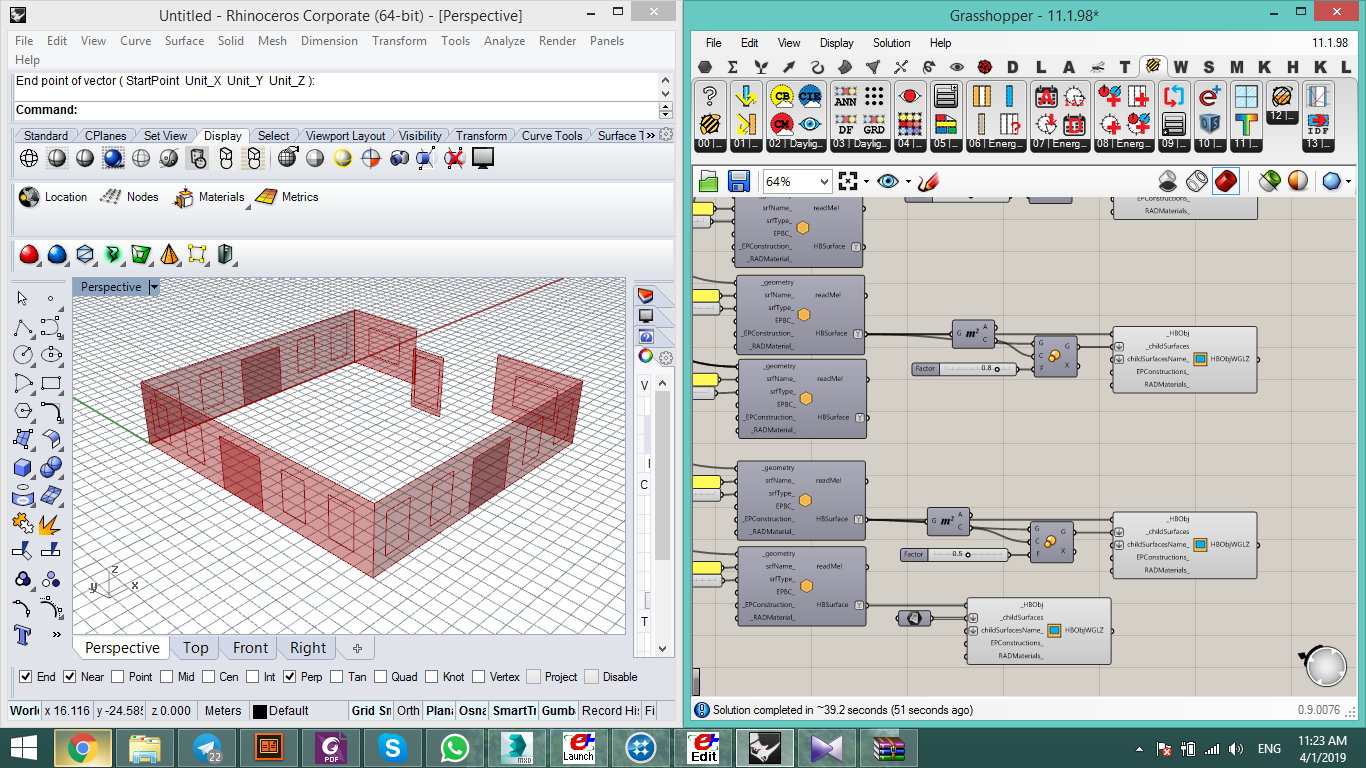Viewport: 1366px width, 768px height.
Task: Select the red shaded preview icon in Grasshopper
Action: pyautogui.click(x=1226, y=181)
